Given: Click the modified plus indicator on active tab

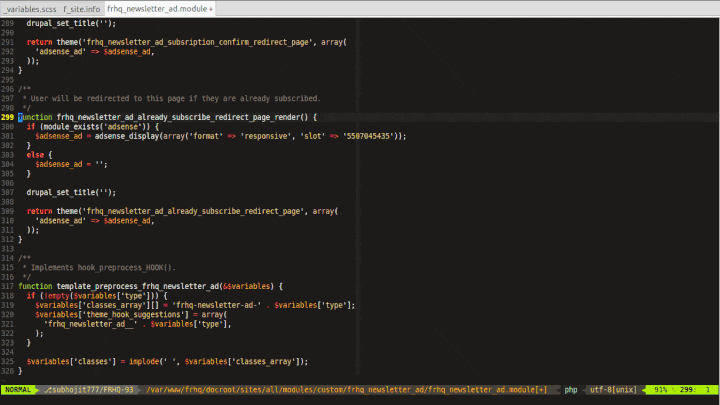Looking at the screenshot, I should [x=211, y=7].
